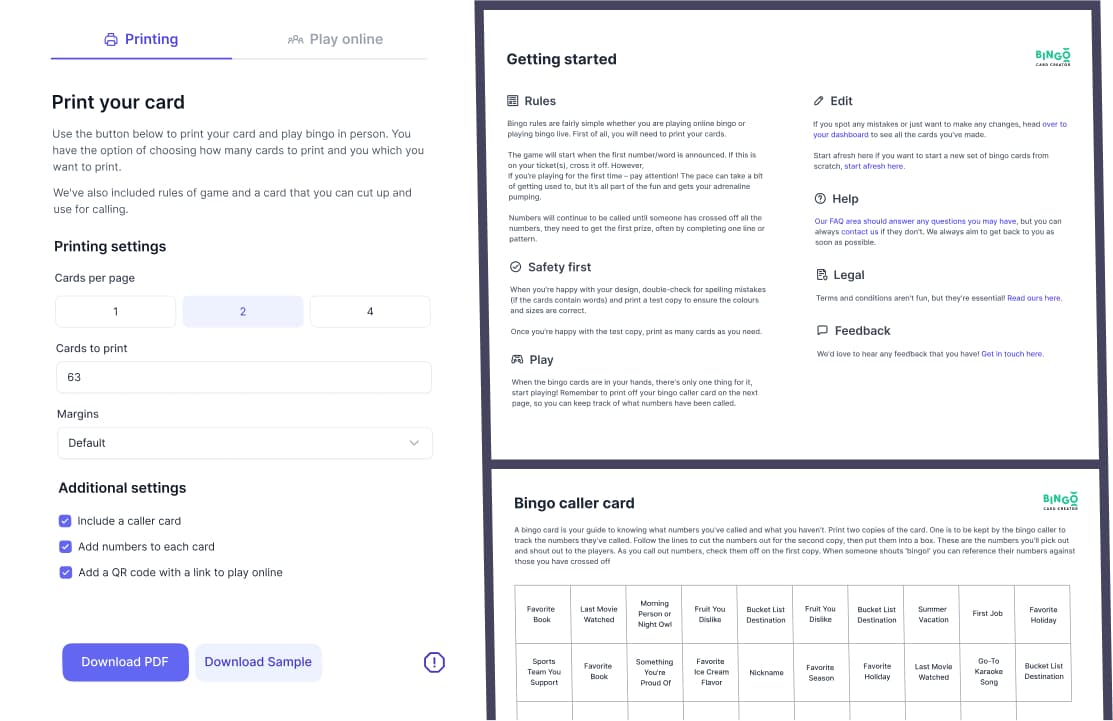This screenshot has width=1113, height=721.
Task: Disable QR code link checkbox
Action: [65, 573]
